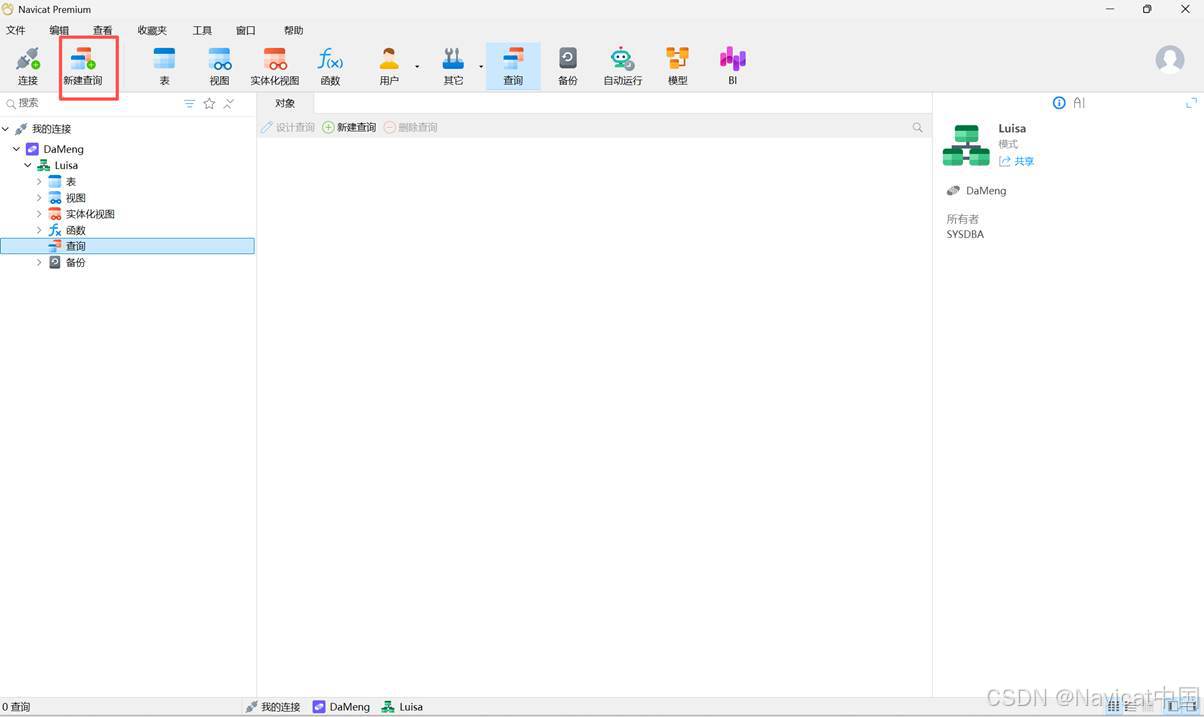Open the 视图 objects view
1204x717 pixels.
(x=219, y=66)
